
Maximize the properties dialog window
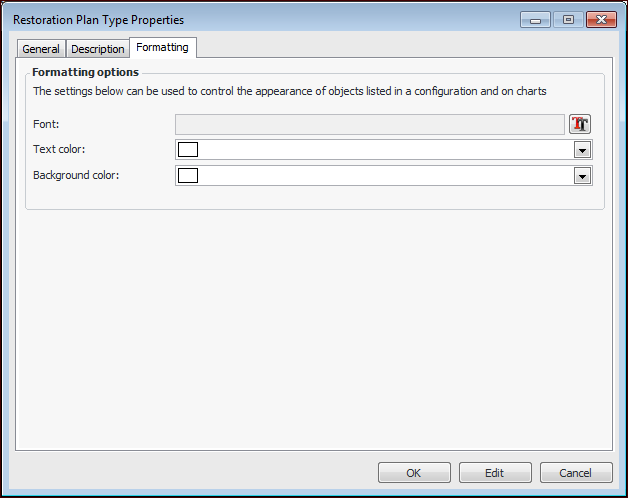pyautogui.click(x=567, y=20)
